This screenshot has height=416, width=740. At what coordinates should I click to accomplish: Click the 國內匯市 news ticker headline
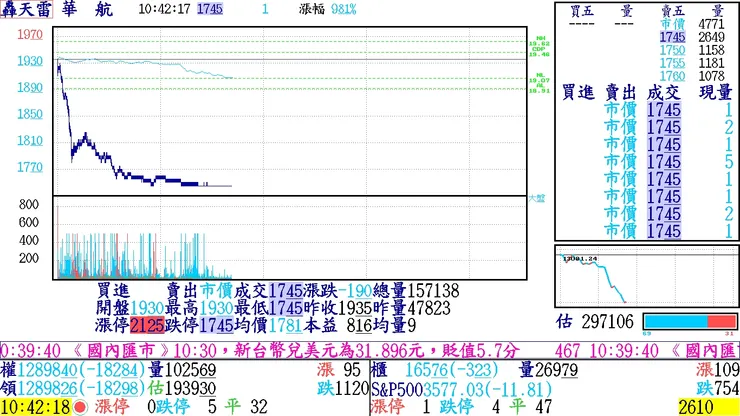pyautogui.click(x=295, y=351)
